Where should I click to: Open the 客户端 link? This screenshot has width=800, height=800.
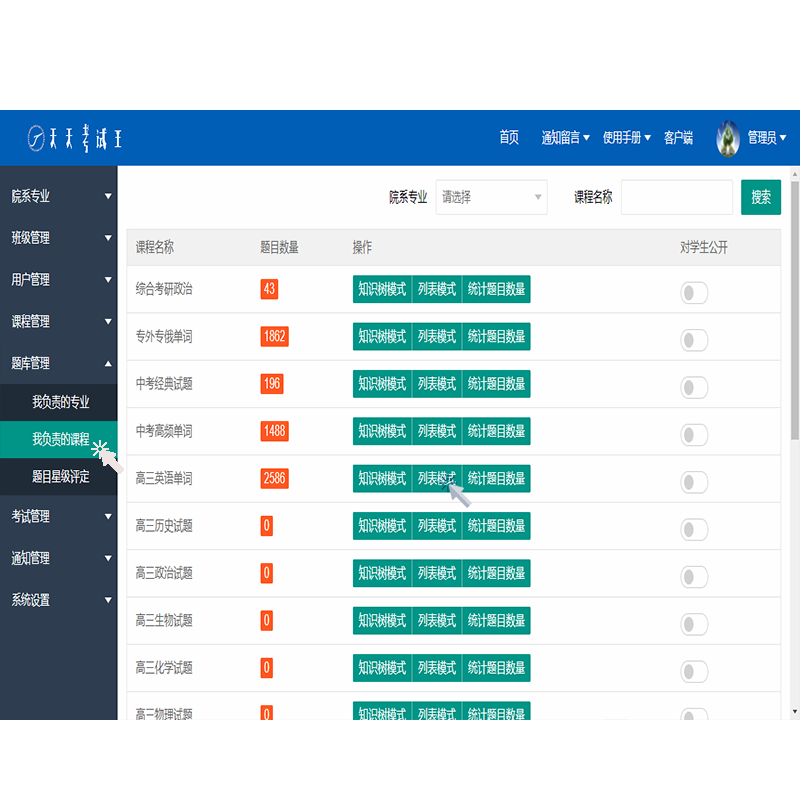[x=678, y=137]
